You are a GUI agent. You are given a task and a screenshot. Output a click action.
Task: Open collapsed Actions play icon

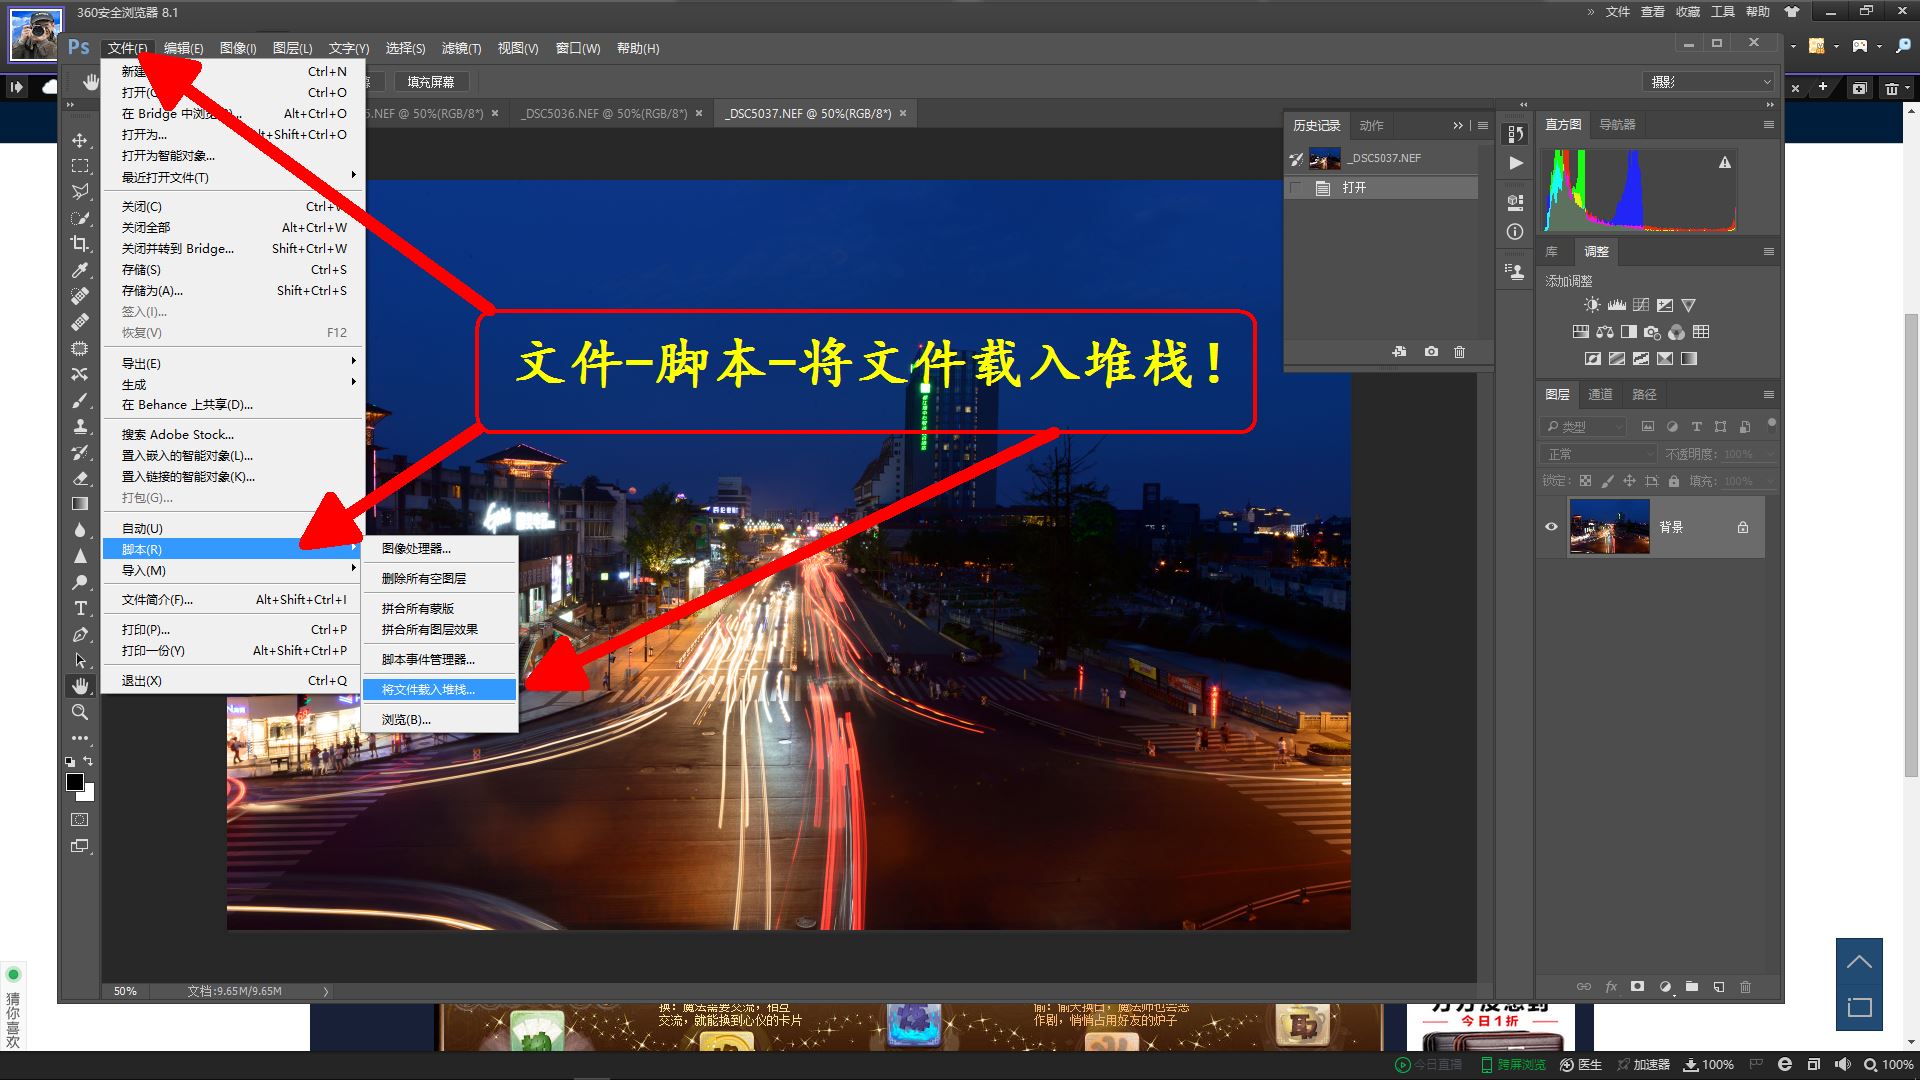pyautogui.click(x=1516, y=163)
